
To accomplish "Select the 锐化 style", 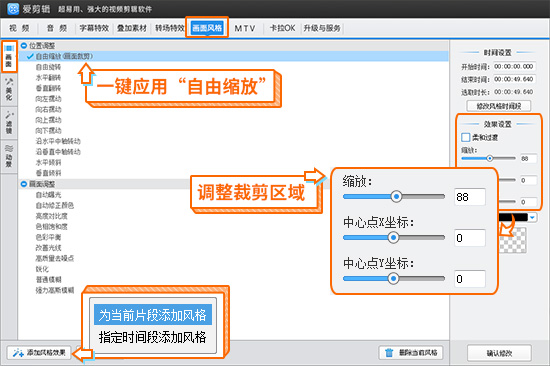I will pos(42,269).
